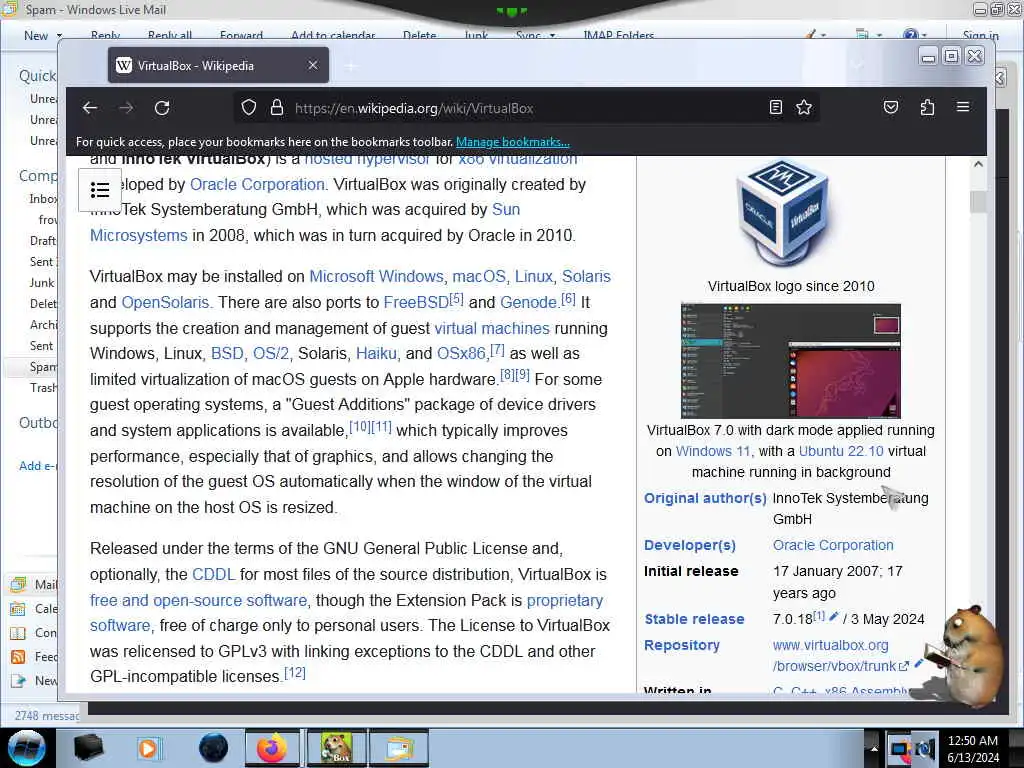Close the VirtualBox Wikipedia tab

tap(313, 65)
